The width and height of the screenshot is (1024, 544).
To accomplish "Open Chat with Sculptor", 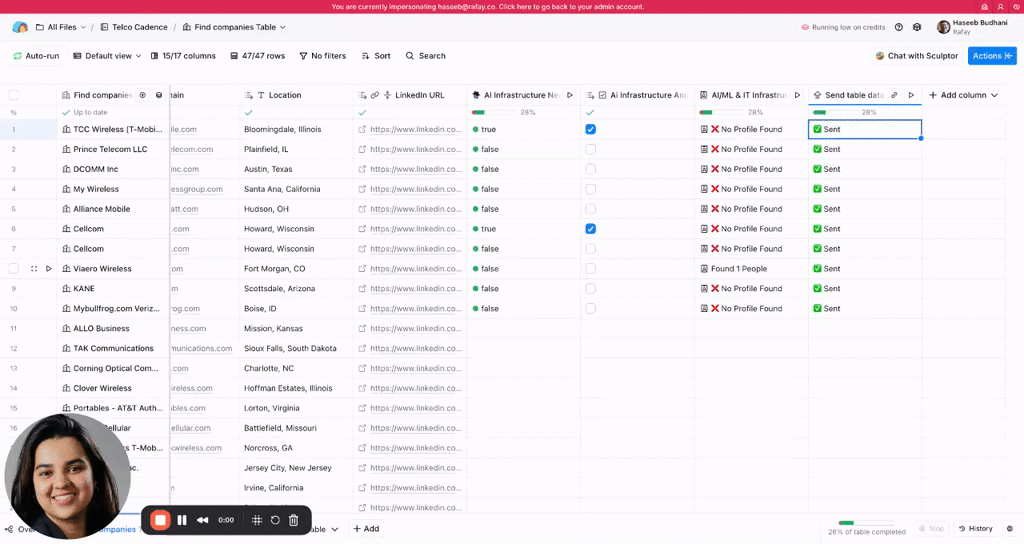I will pyautogui.click(x=916, y=56).
